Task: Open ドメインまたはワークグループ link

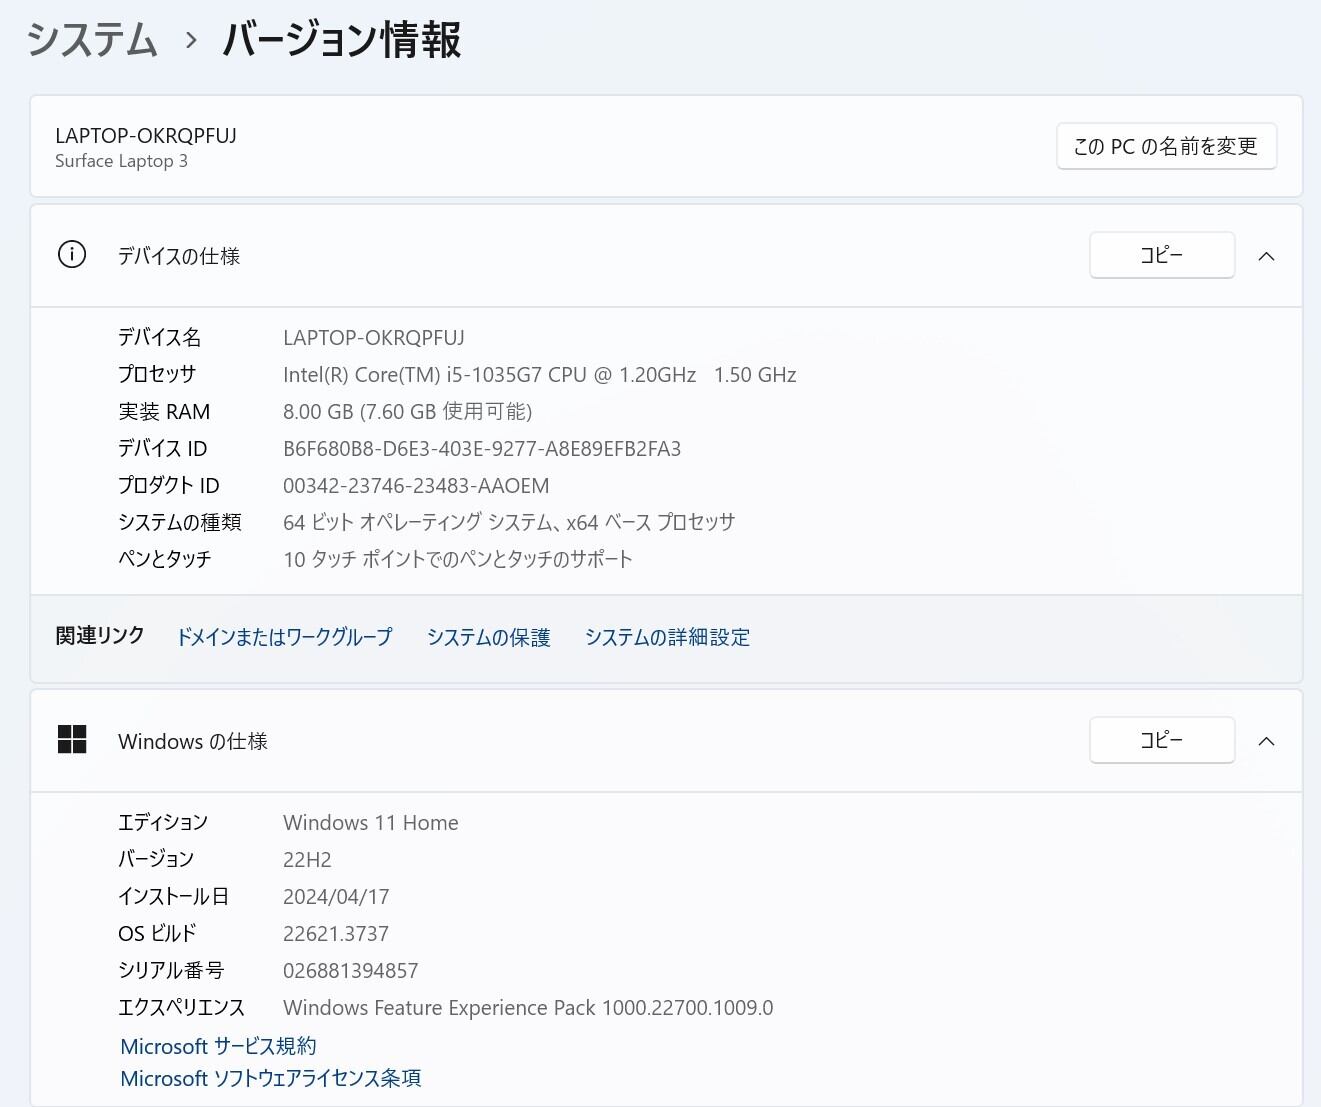Action: coord(284,637)
